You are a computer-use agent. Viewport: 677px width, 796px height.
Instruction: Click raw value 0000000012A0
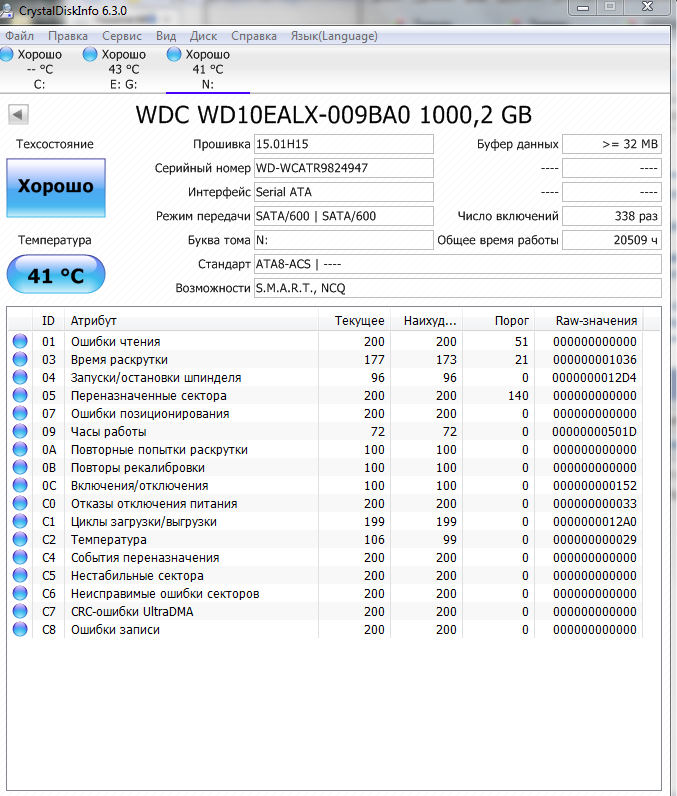tap(594, 522)
